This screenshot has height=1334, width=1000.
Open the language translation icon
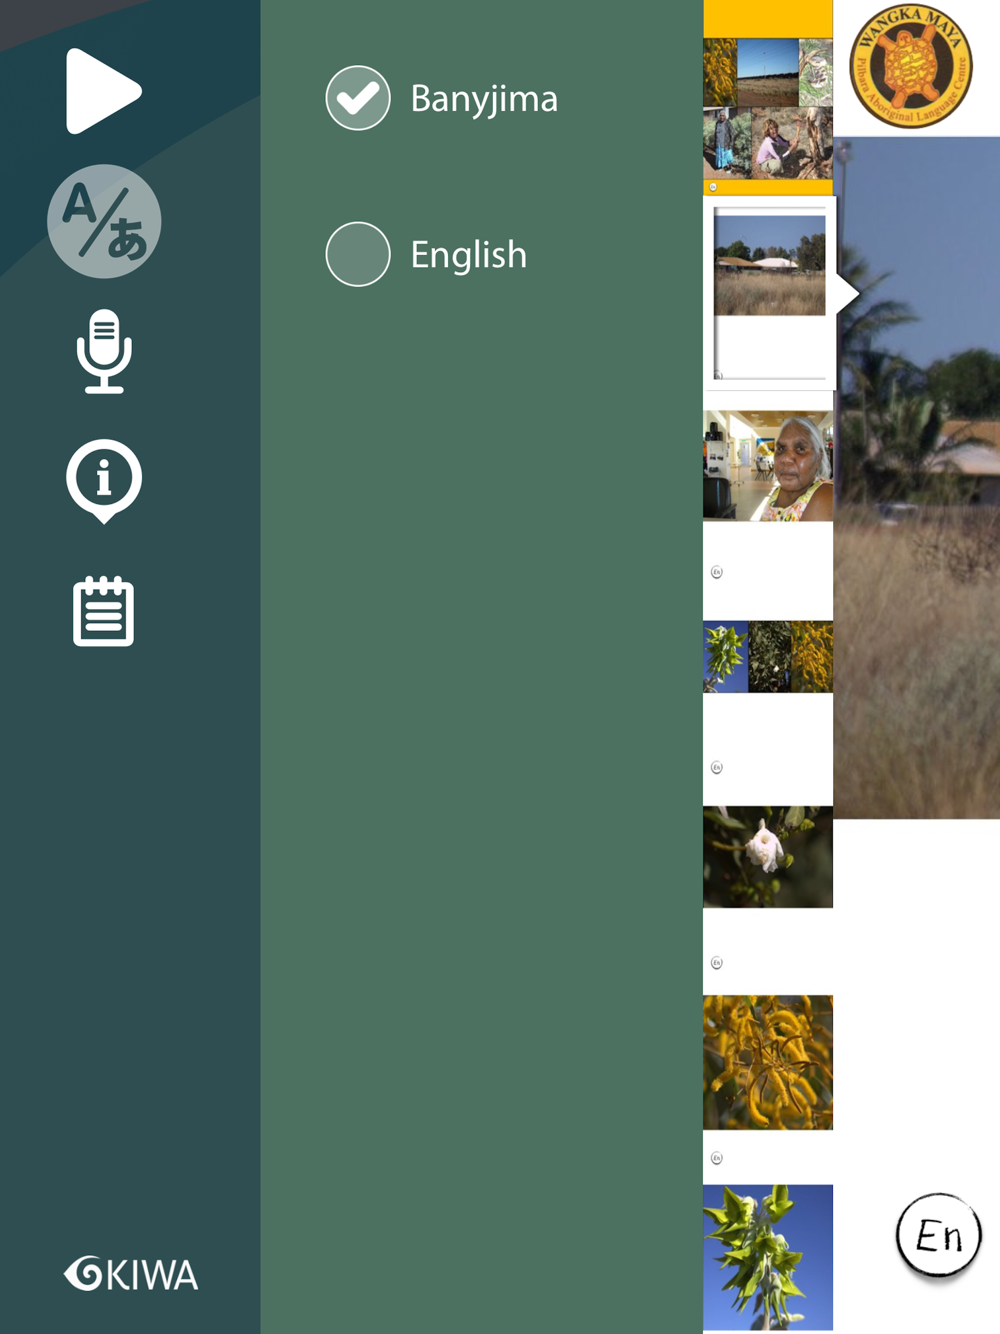[104, 221]
